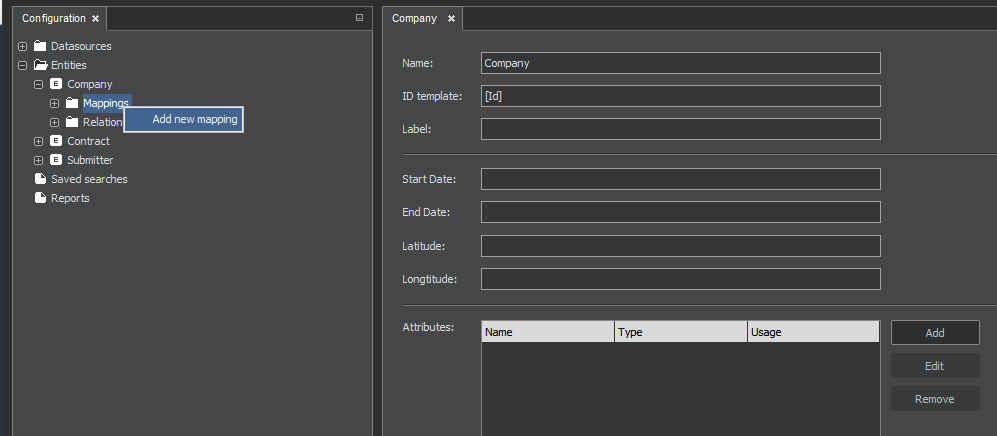Minimize the Configuration panel using corner icon

tap(359, 18)
